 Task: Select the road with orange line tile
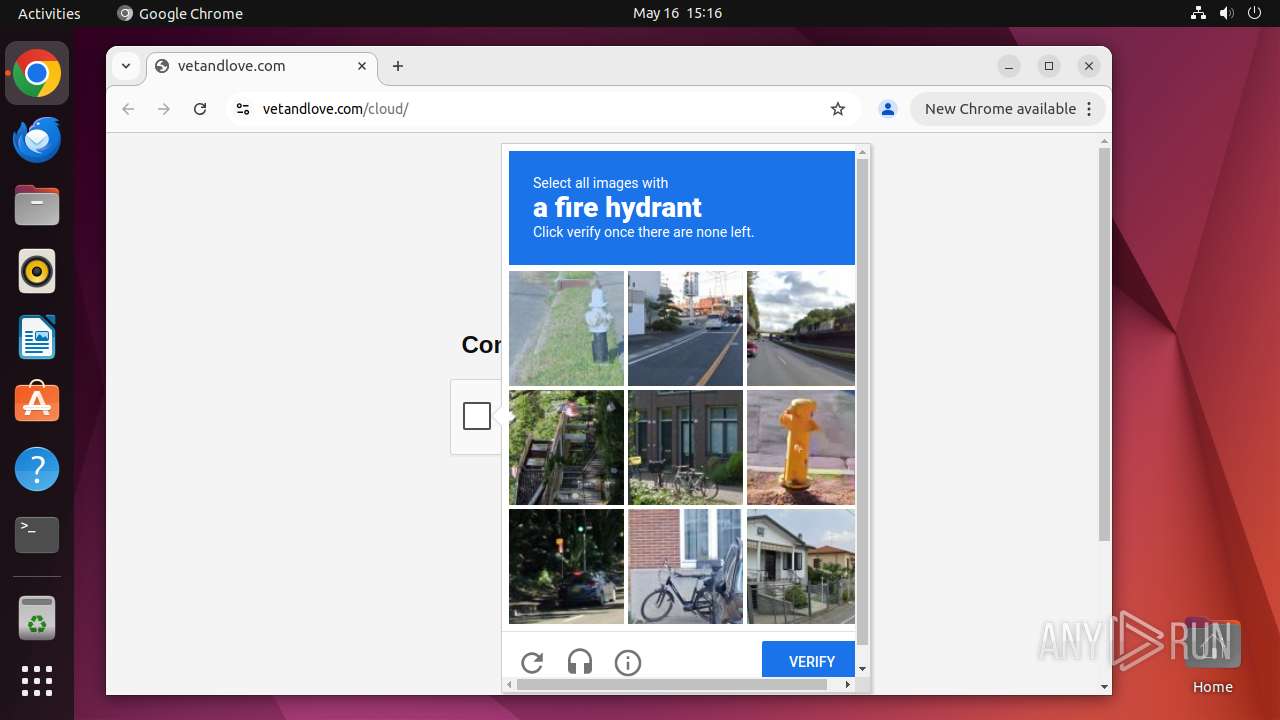click(685, 328)
